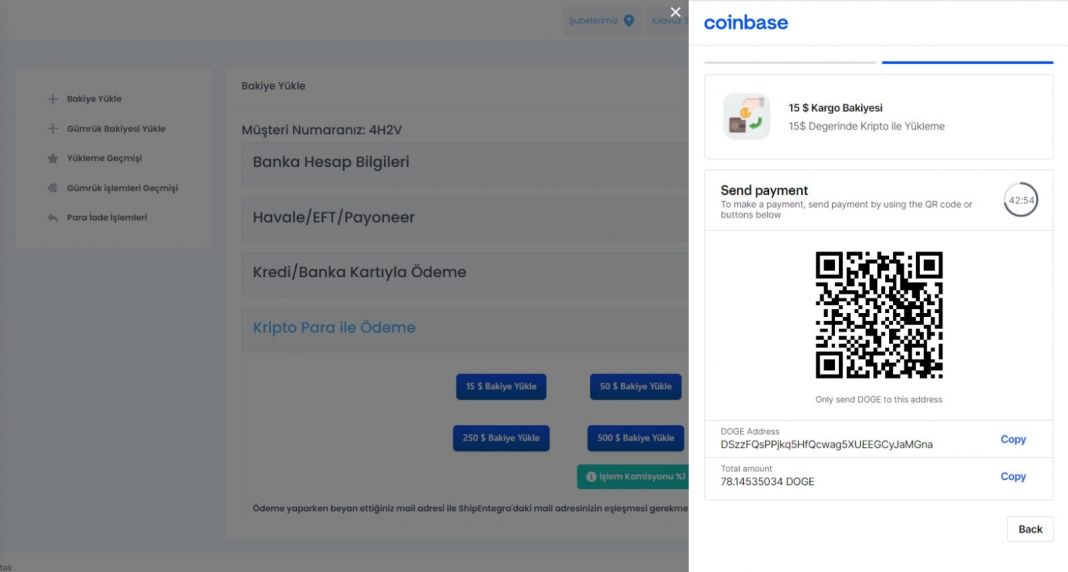The image size is (1068, 572).
Task: Click the Coinbase logo
Action: click(746, 22)
